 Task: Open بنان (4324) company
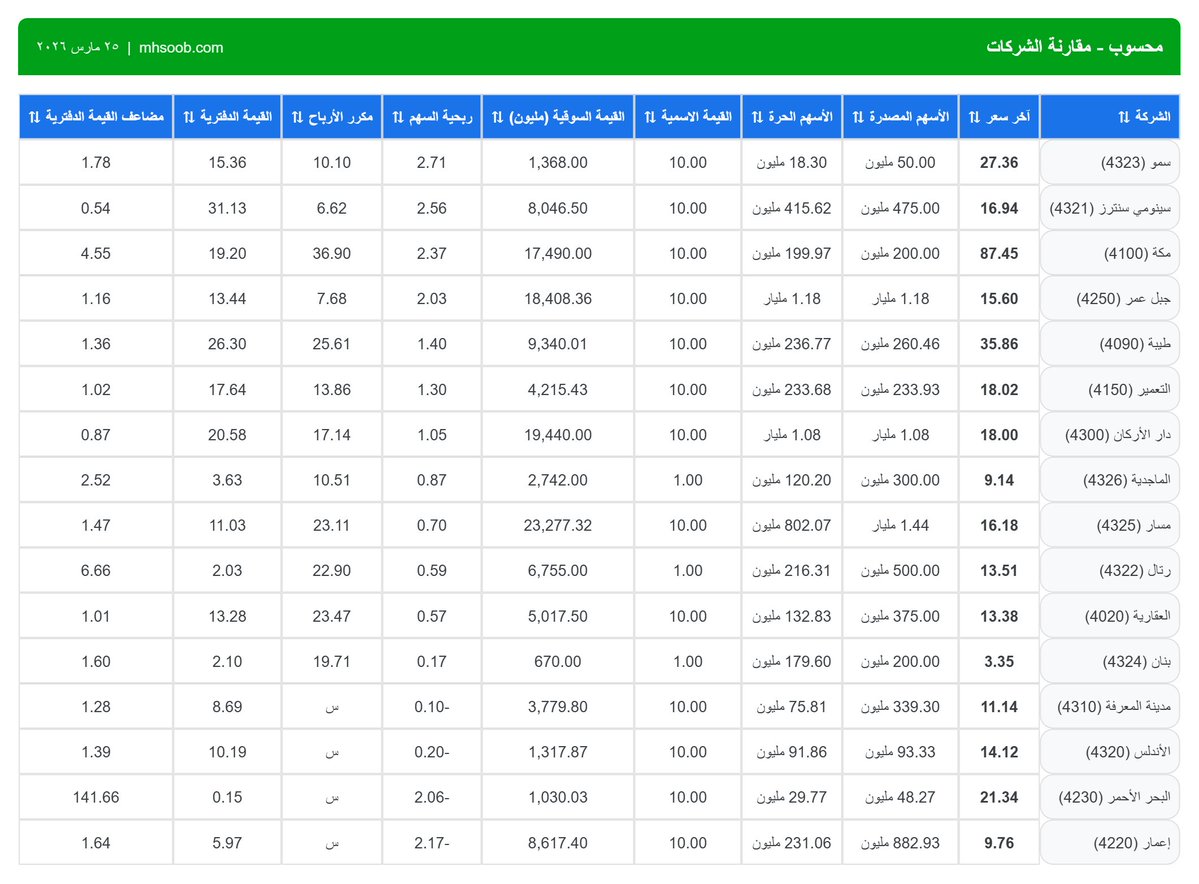[x=1110, y=661]
